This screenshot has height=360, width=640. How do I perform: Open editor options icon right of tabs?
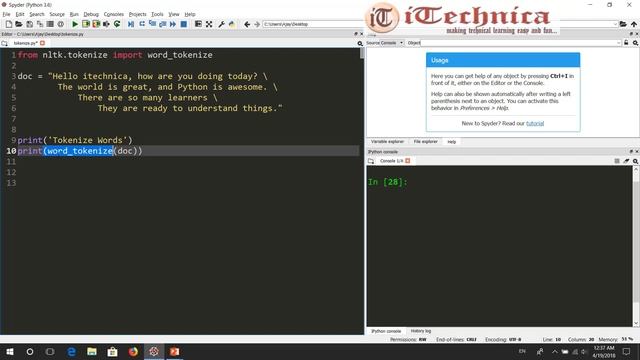point(360,43)
